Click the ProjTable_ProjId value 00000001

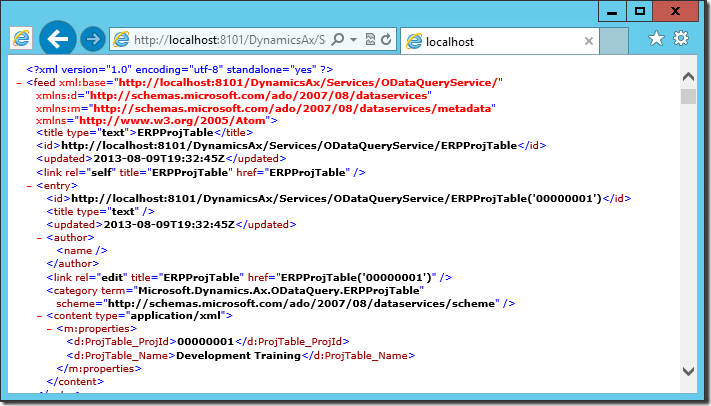click(x=205, y=342)
